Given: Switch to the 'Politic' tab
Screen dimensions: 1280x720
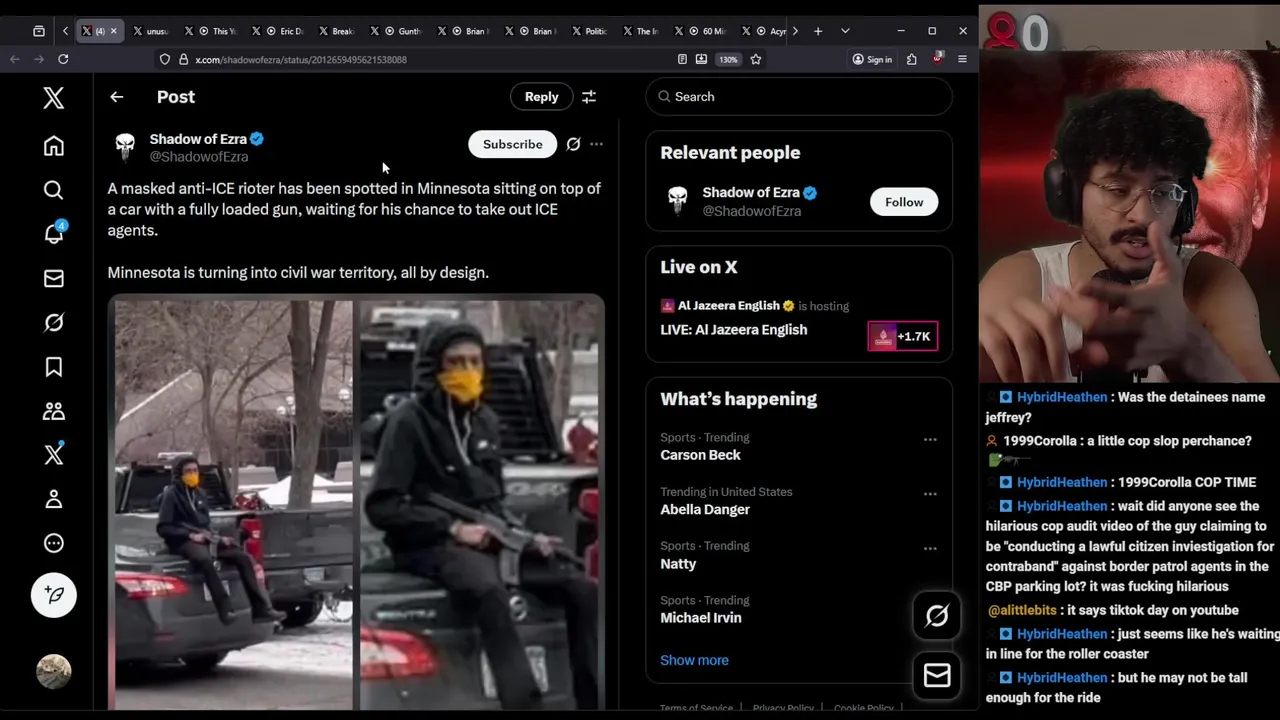Looking at the screenshot, I should tap(589, 31).
